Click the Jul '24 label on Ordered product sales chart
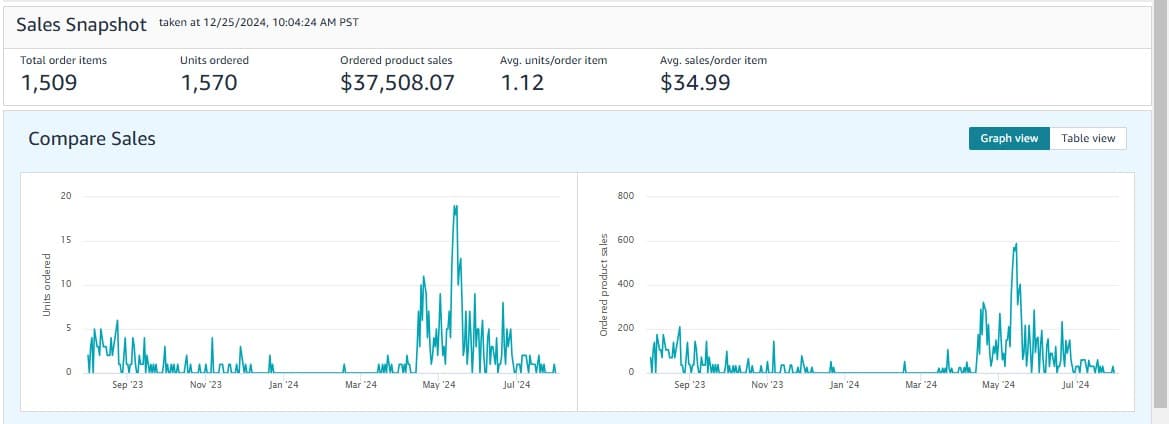The height and width of the screenshot is (424, 1169). 1075,384
